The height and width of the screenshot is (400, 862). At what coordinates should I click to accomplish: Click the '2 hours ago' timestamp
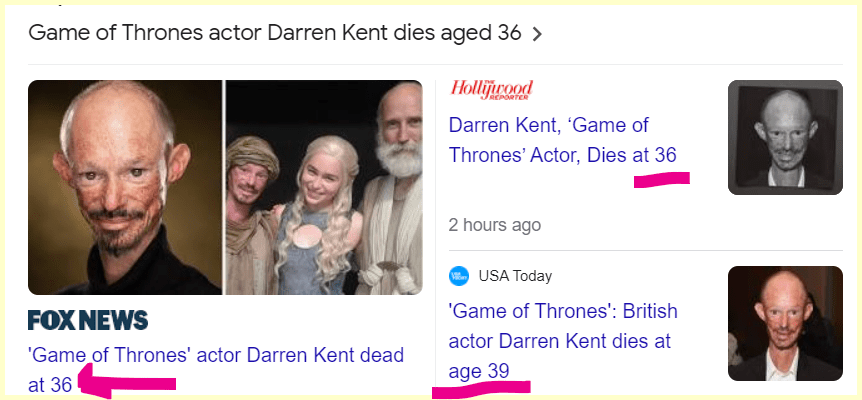pos(495,224)
